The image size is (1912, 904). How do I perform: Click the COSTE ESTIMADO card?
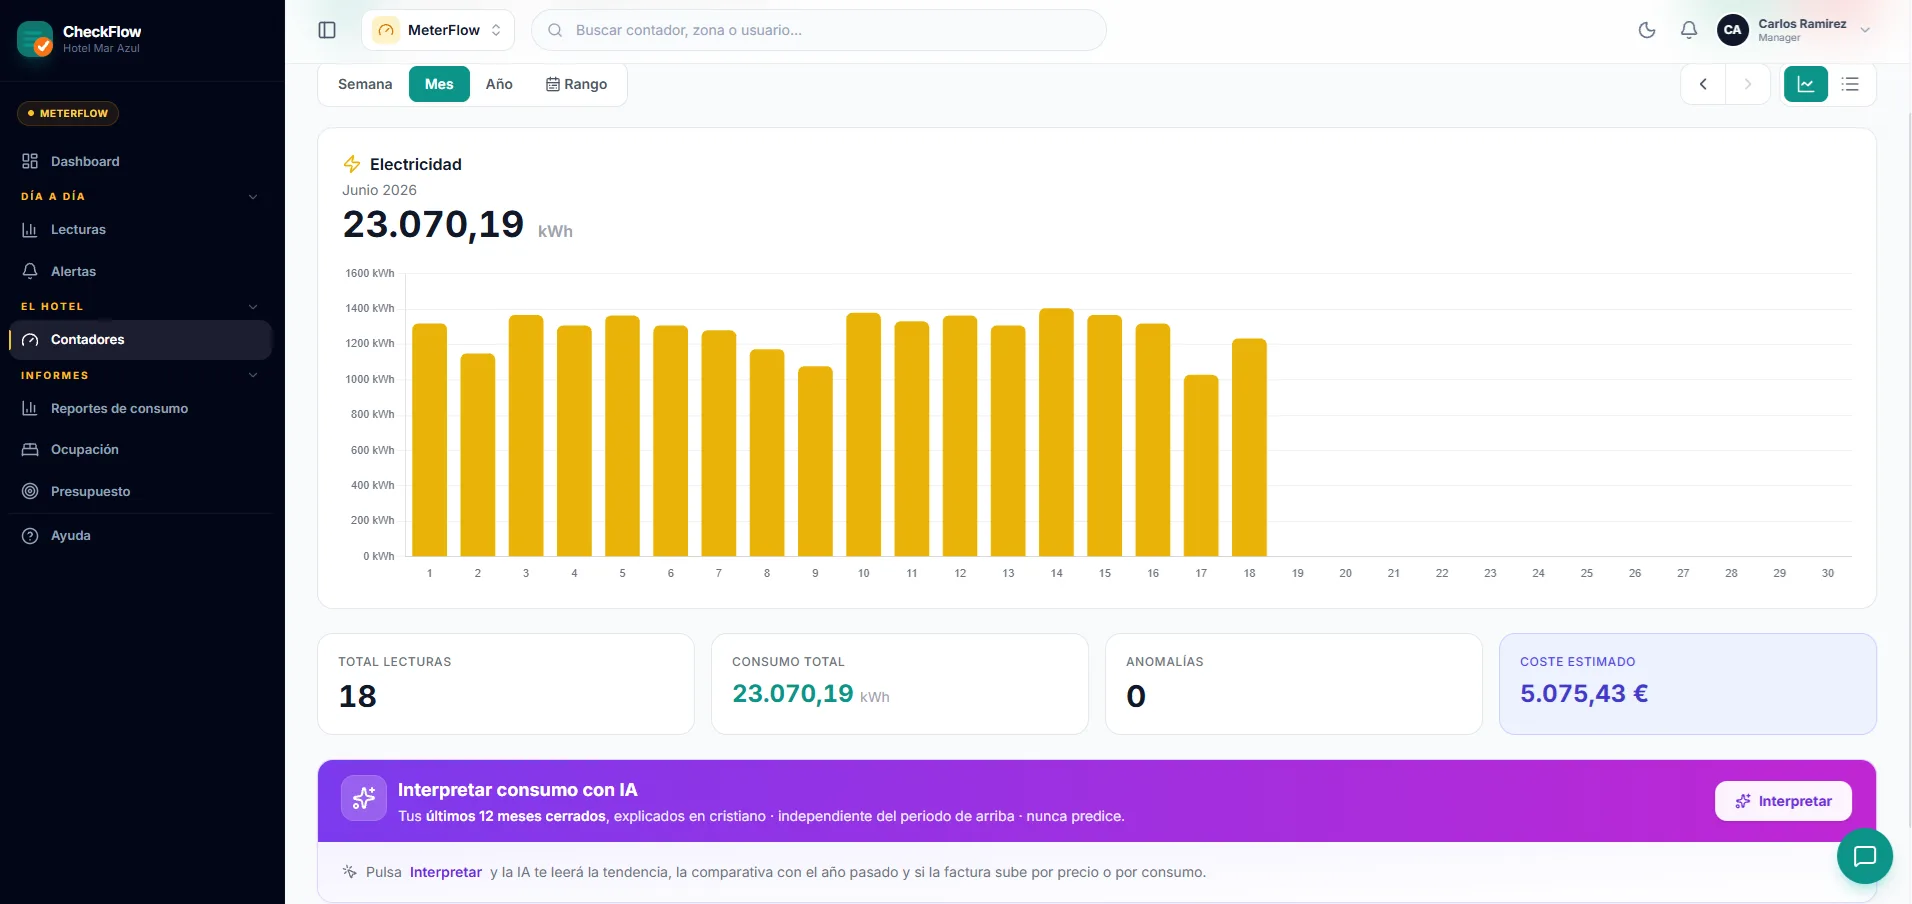tap(1688, 684)
